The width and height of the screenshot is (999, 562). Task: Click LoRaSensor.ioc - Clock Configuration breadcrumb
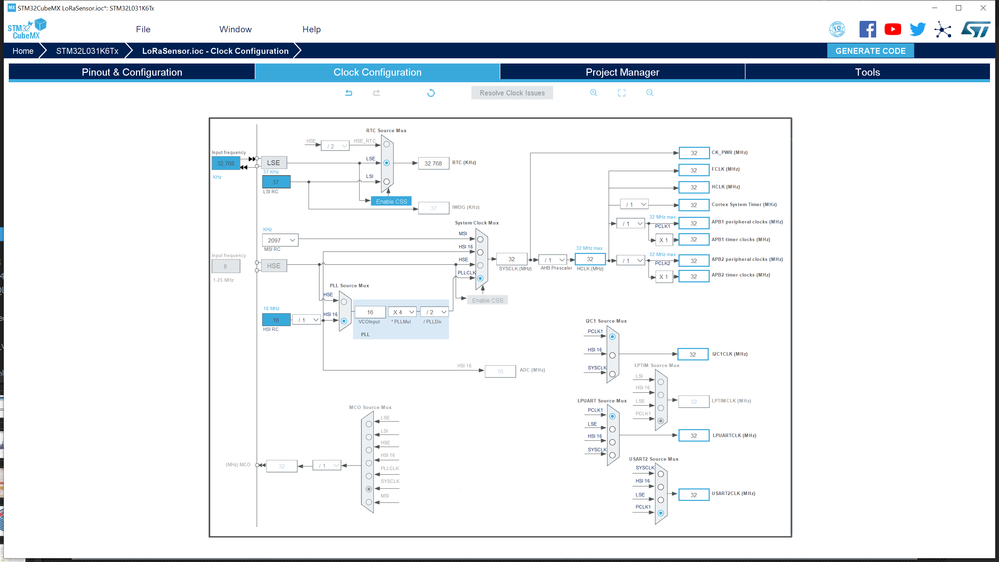(x=215, y=51)
